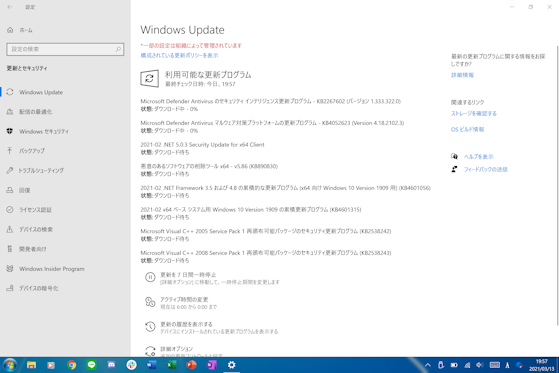Click the volume speaker tray icon
Screen dimensions: 559x373
[x=480, y=365]
